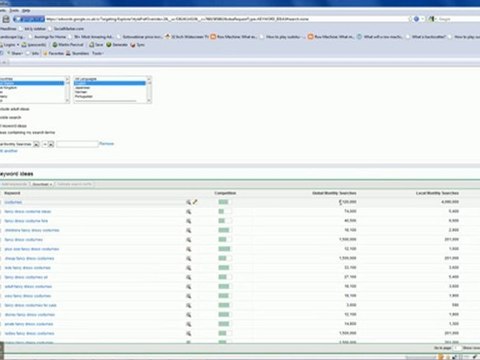Open the What's a backscatter bookmark
The image size is (480, 360).
(x=427, y=36)
